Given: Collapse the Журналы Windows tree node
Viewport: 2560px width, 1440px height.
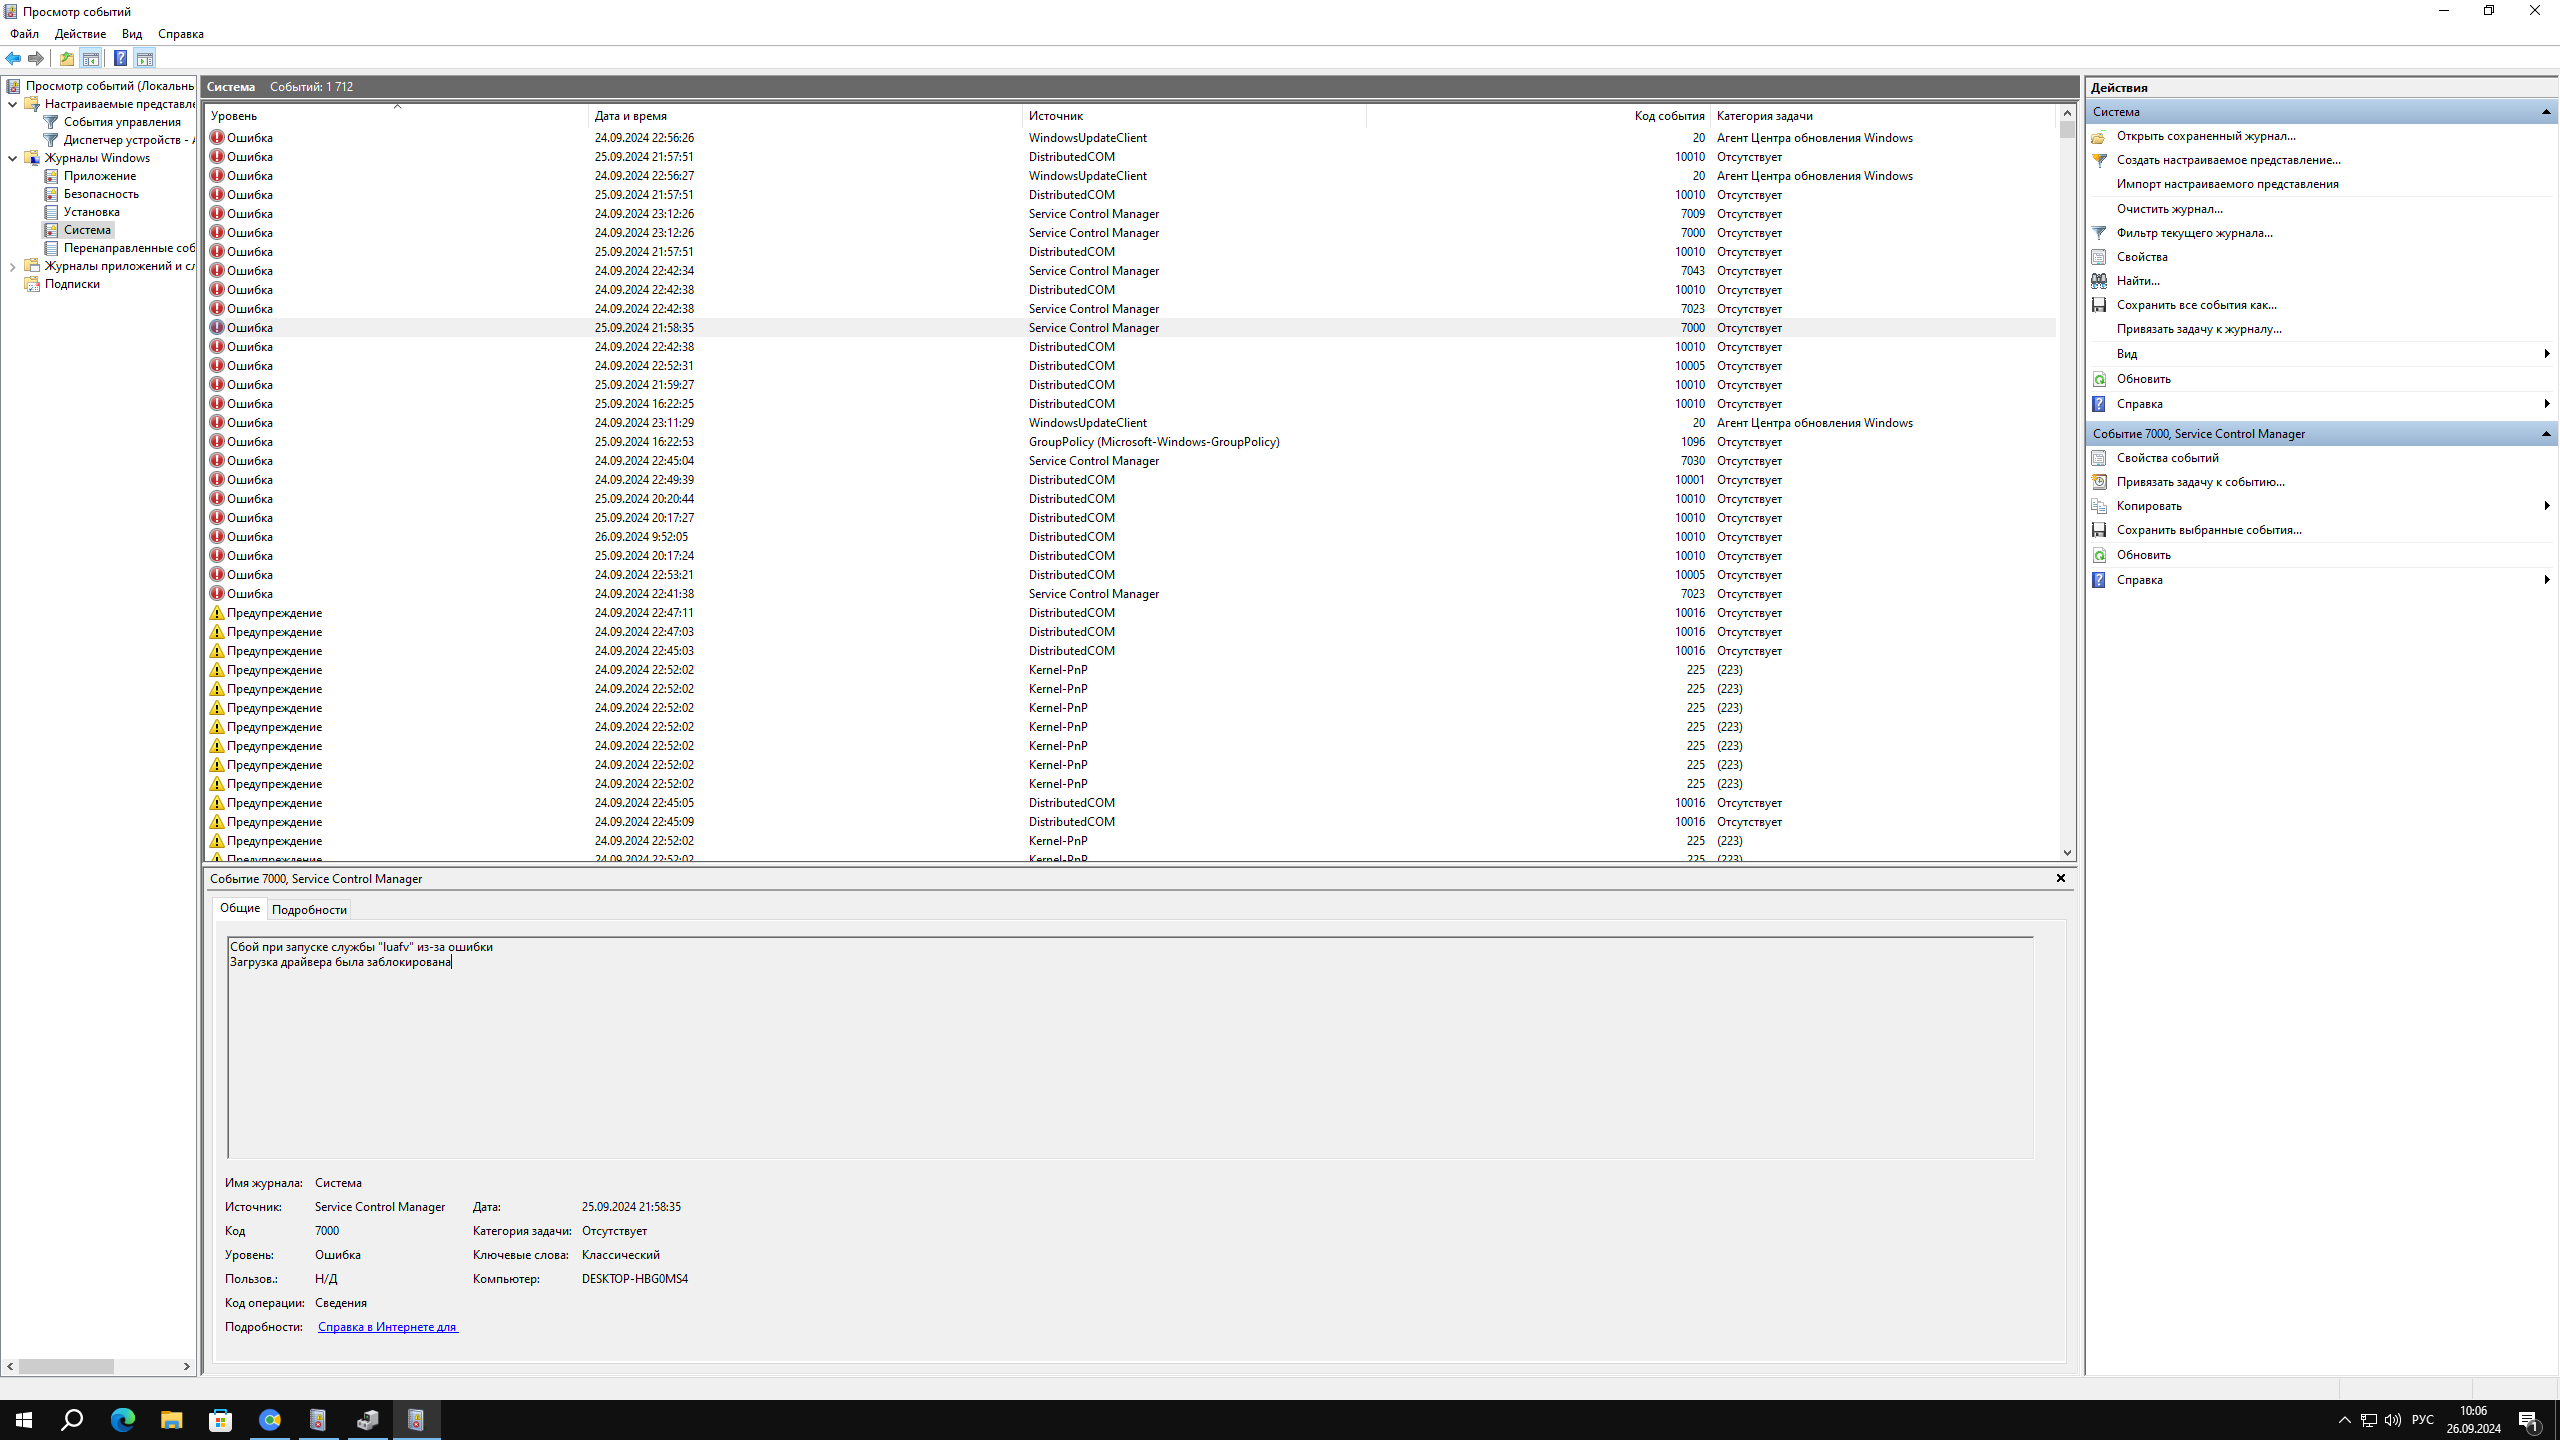Looking at the screenshot, I should tap(12, 158).
